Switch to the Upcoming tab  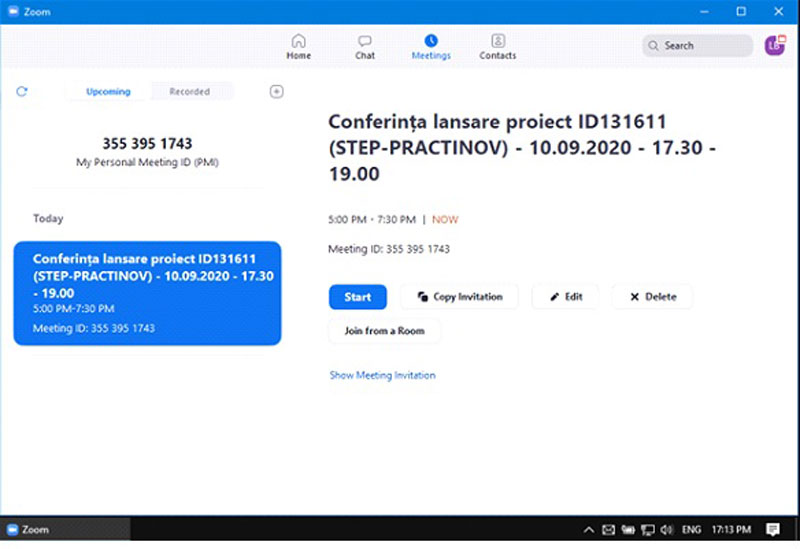tap(108, 91)
